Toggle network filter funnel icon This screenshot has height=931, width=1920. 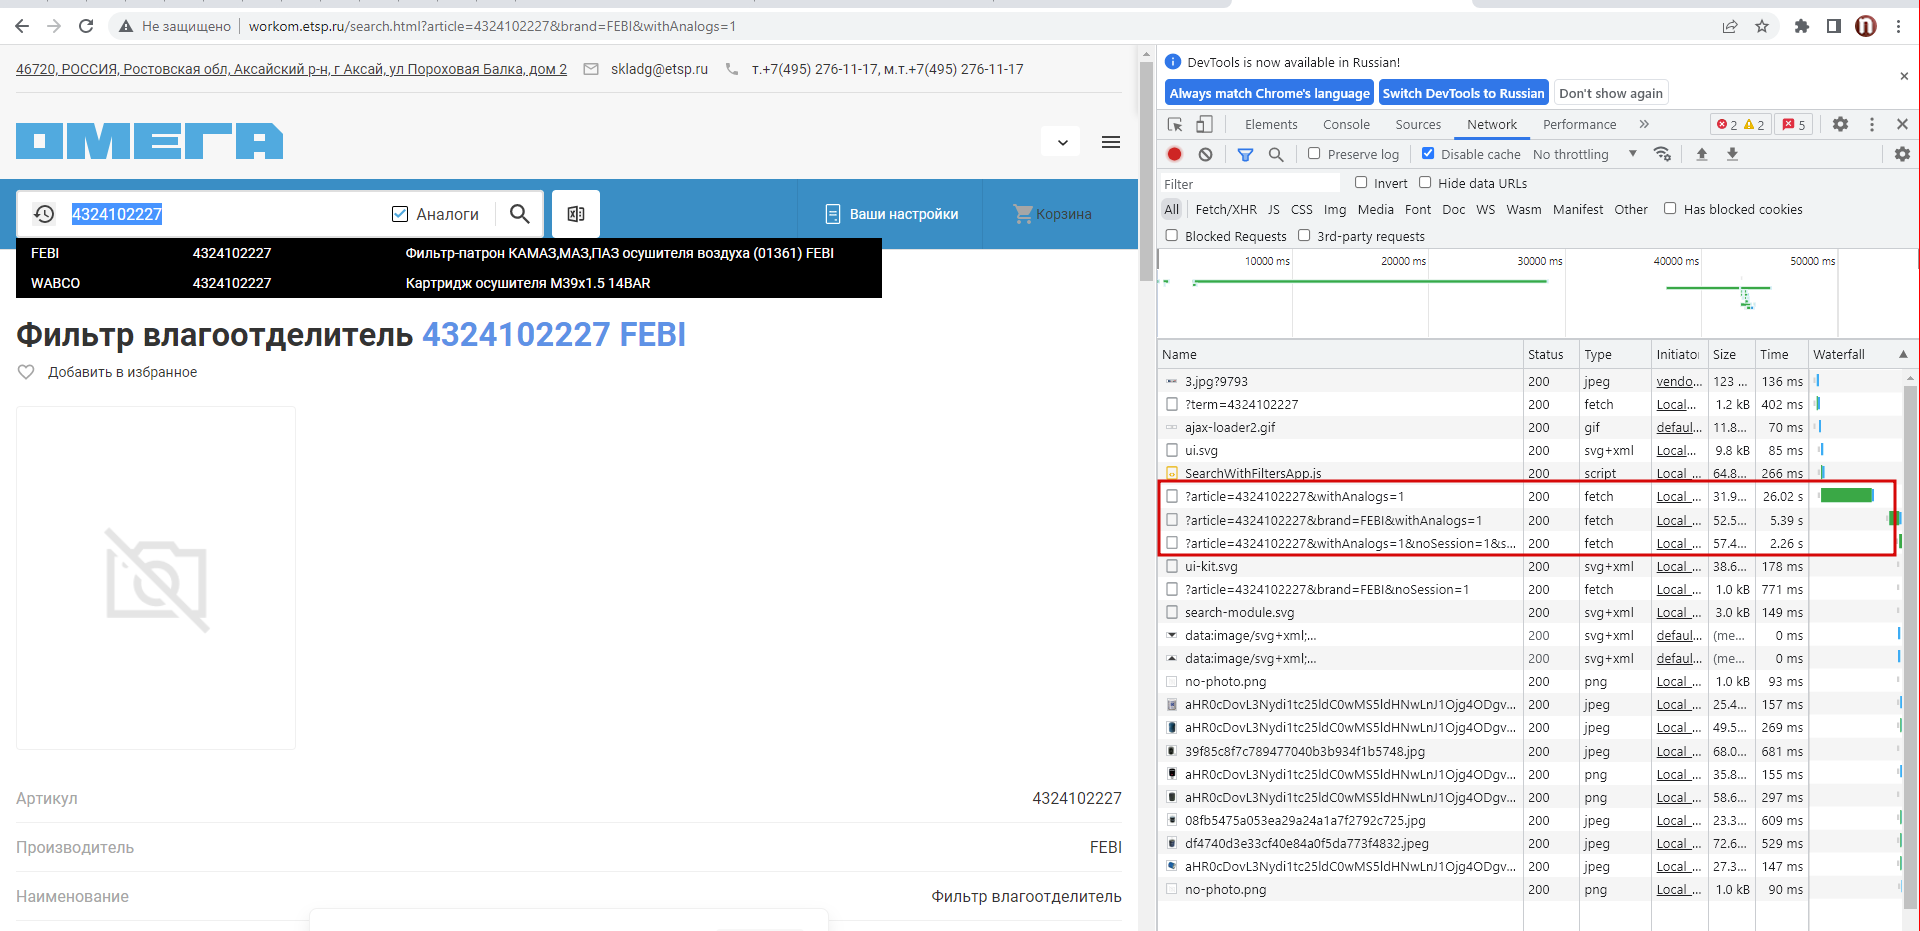point(1245,154)
